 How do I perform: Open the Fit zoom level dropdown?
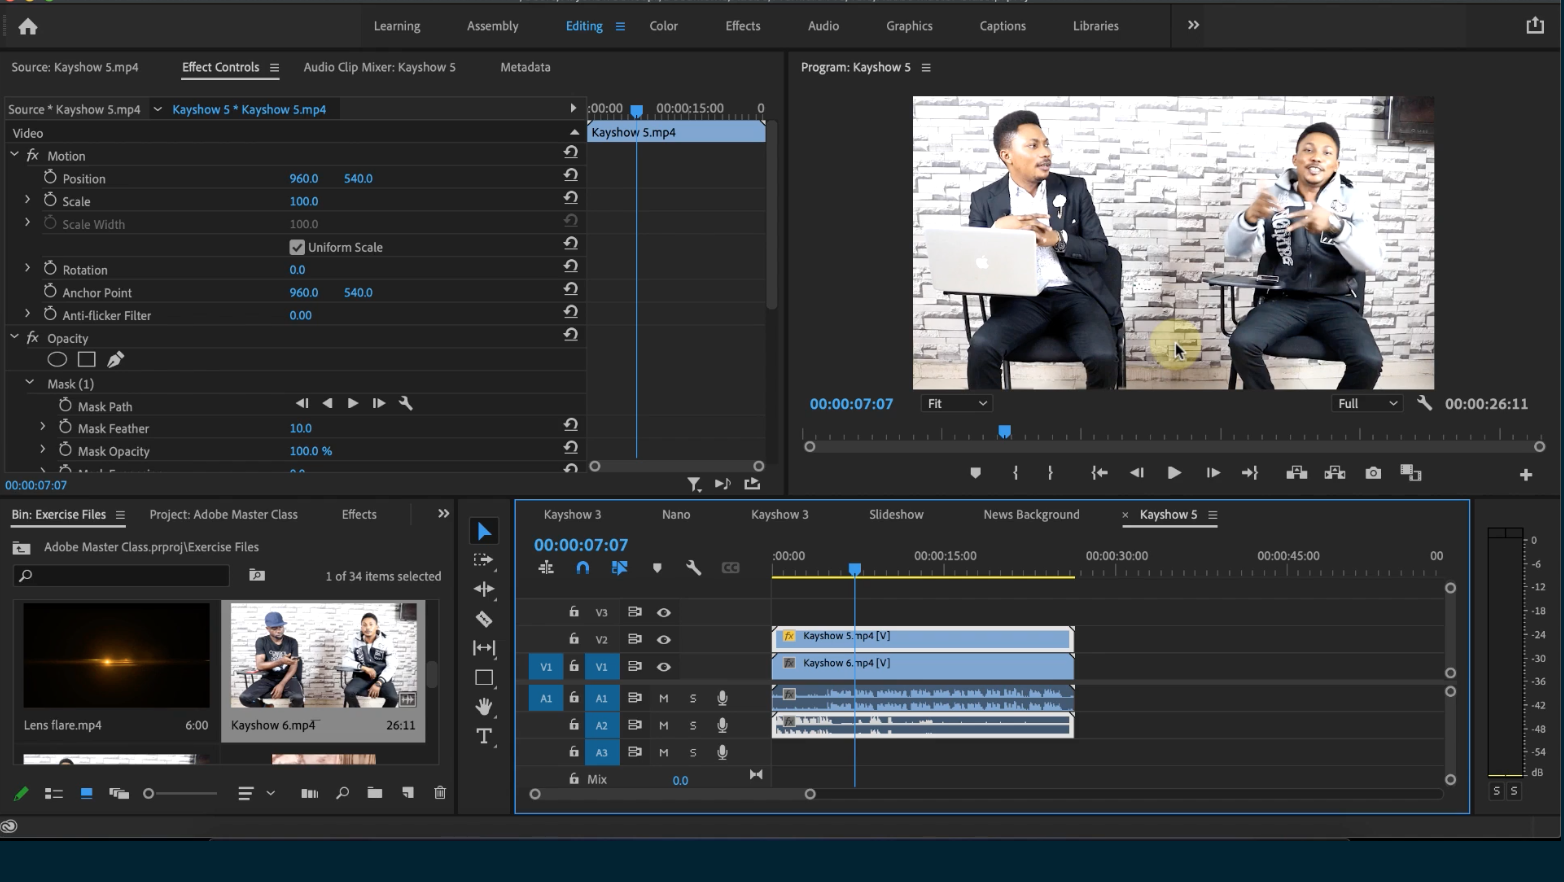[956, 403]
